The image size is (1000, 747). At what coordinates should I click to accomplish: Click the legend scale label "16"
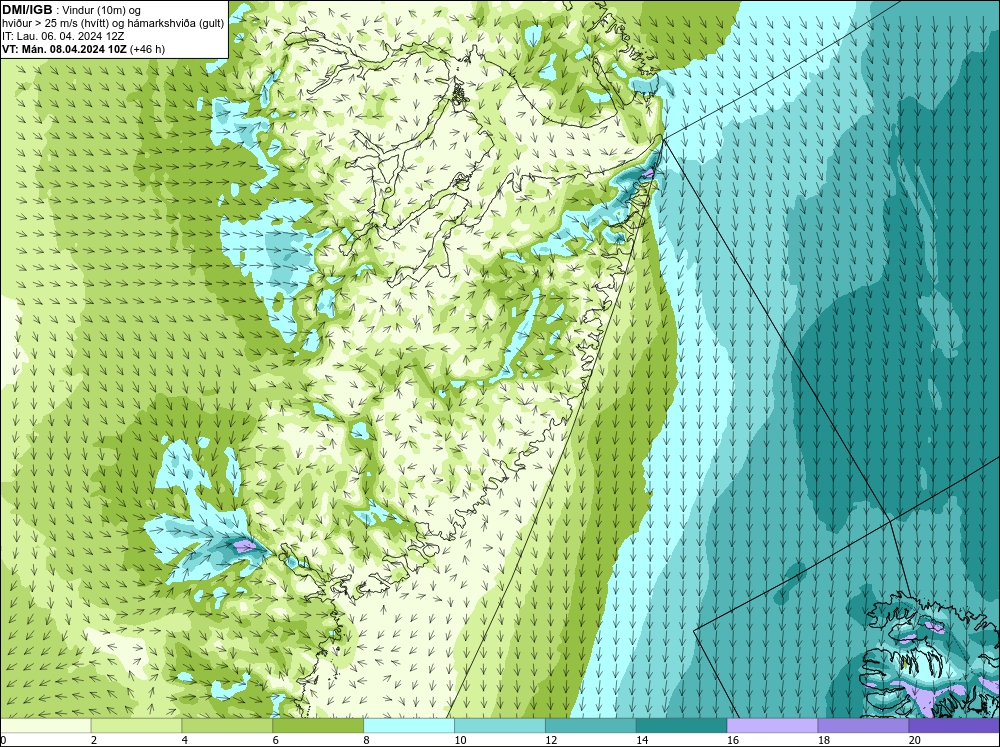733,740
